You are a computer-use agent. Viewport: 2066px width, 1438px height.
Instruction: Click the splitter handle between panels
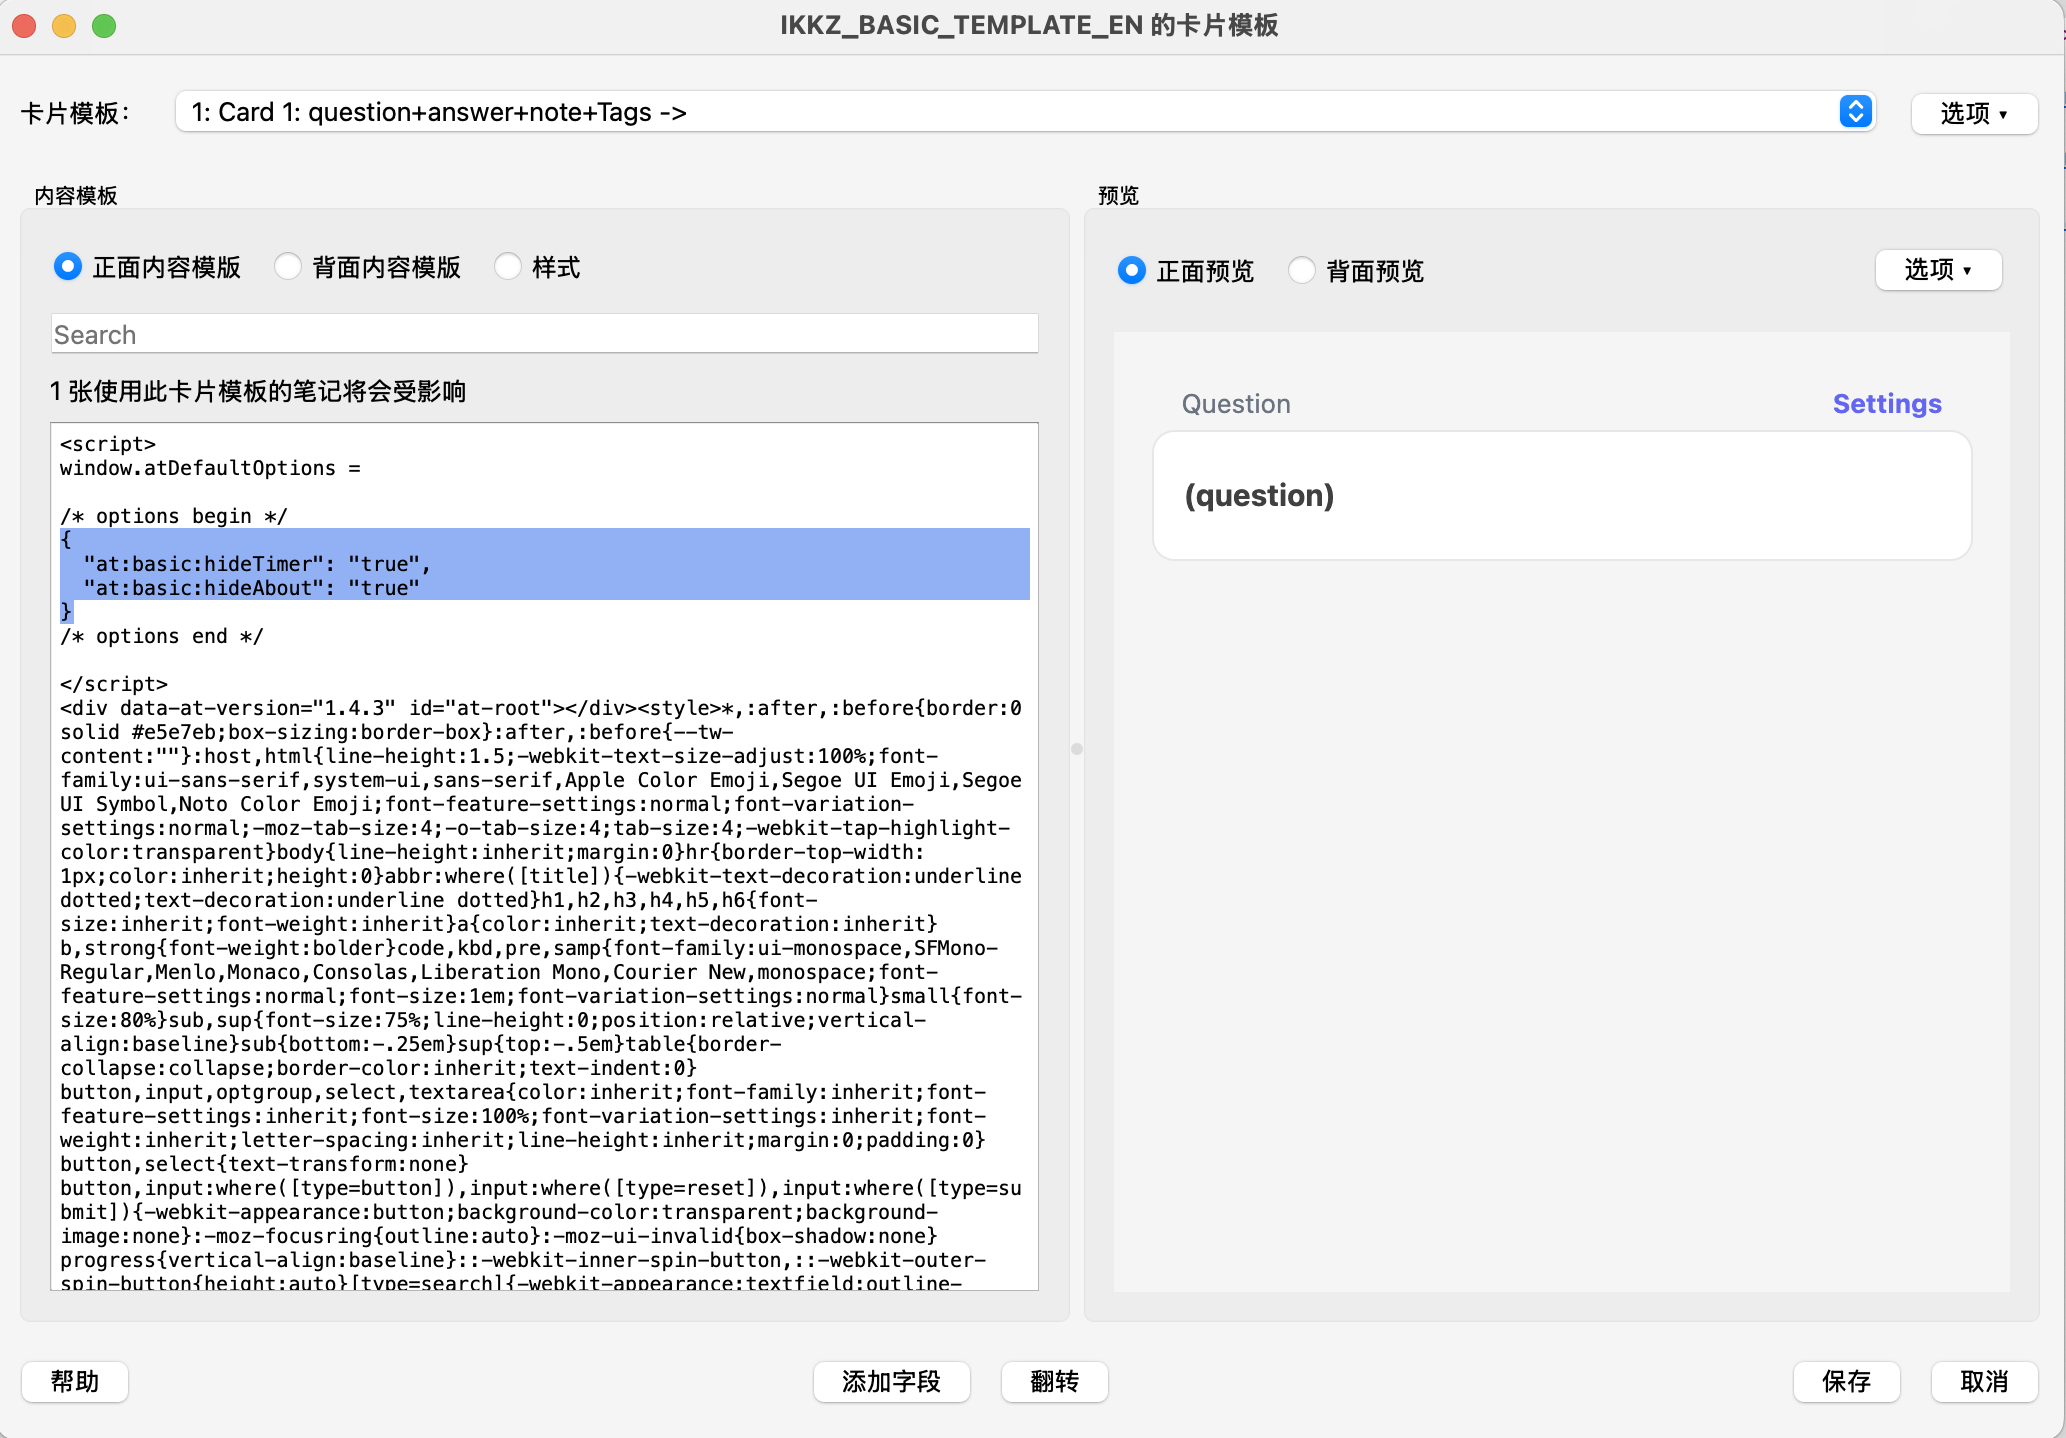1077,749
